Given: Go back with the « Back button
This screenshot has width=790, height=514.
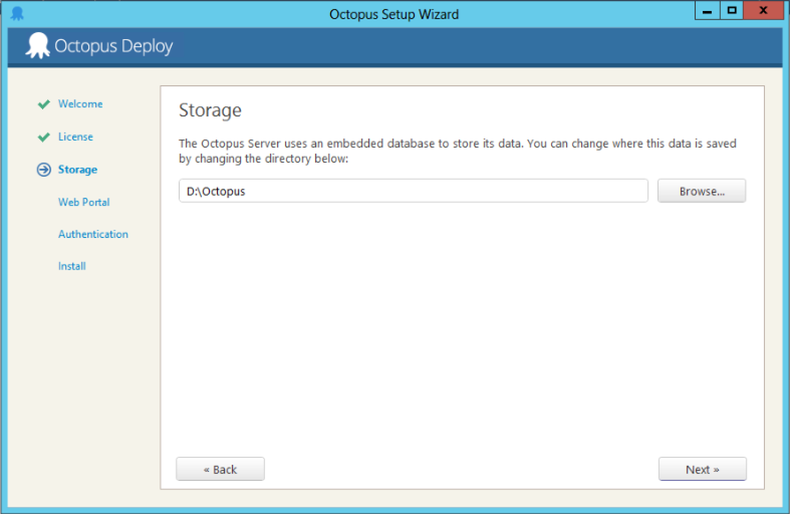Looking at the screenshot, I should (220, 469).
